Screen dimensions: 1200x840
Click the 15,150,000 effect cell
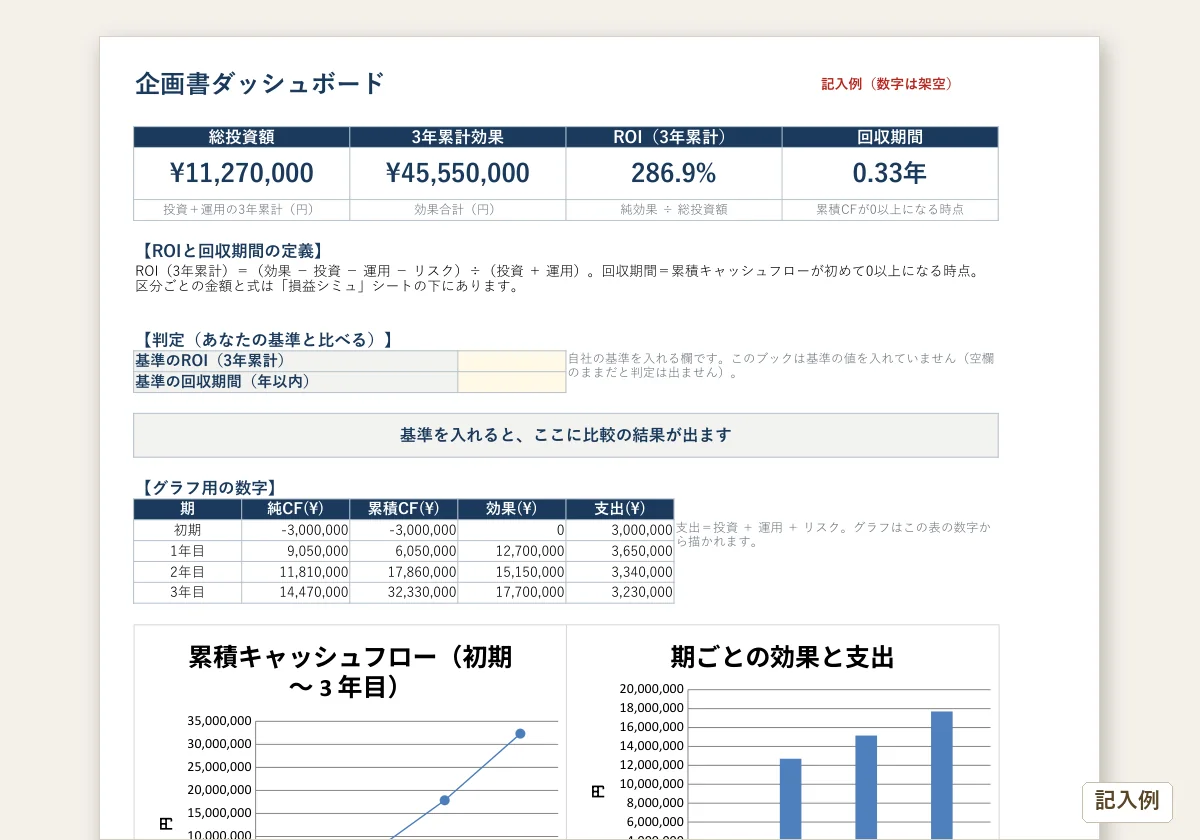click(512, 572)
